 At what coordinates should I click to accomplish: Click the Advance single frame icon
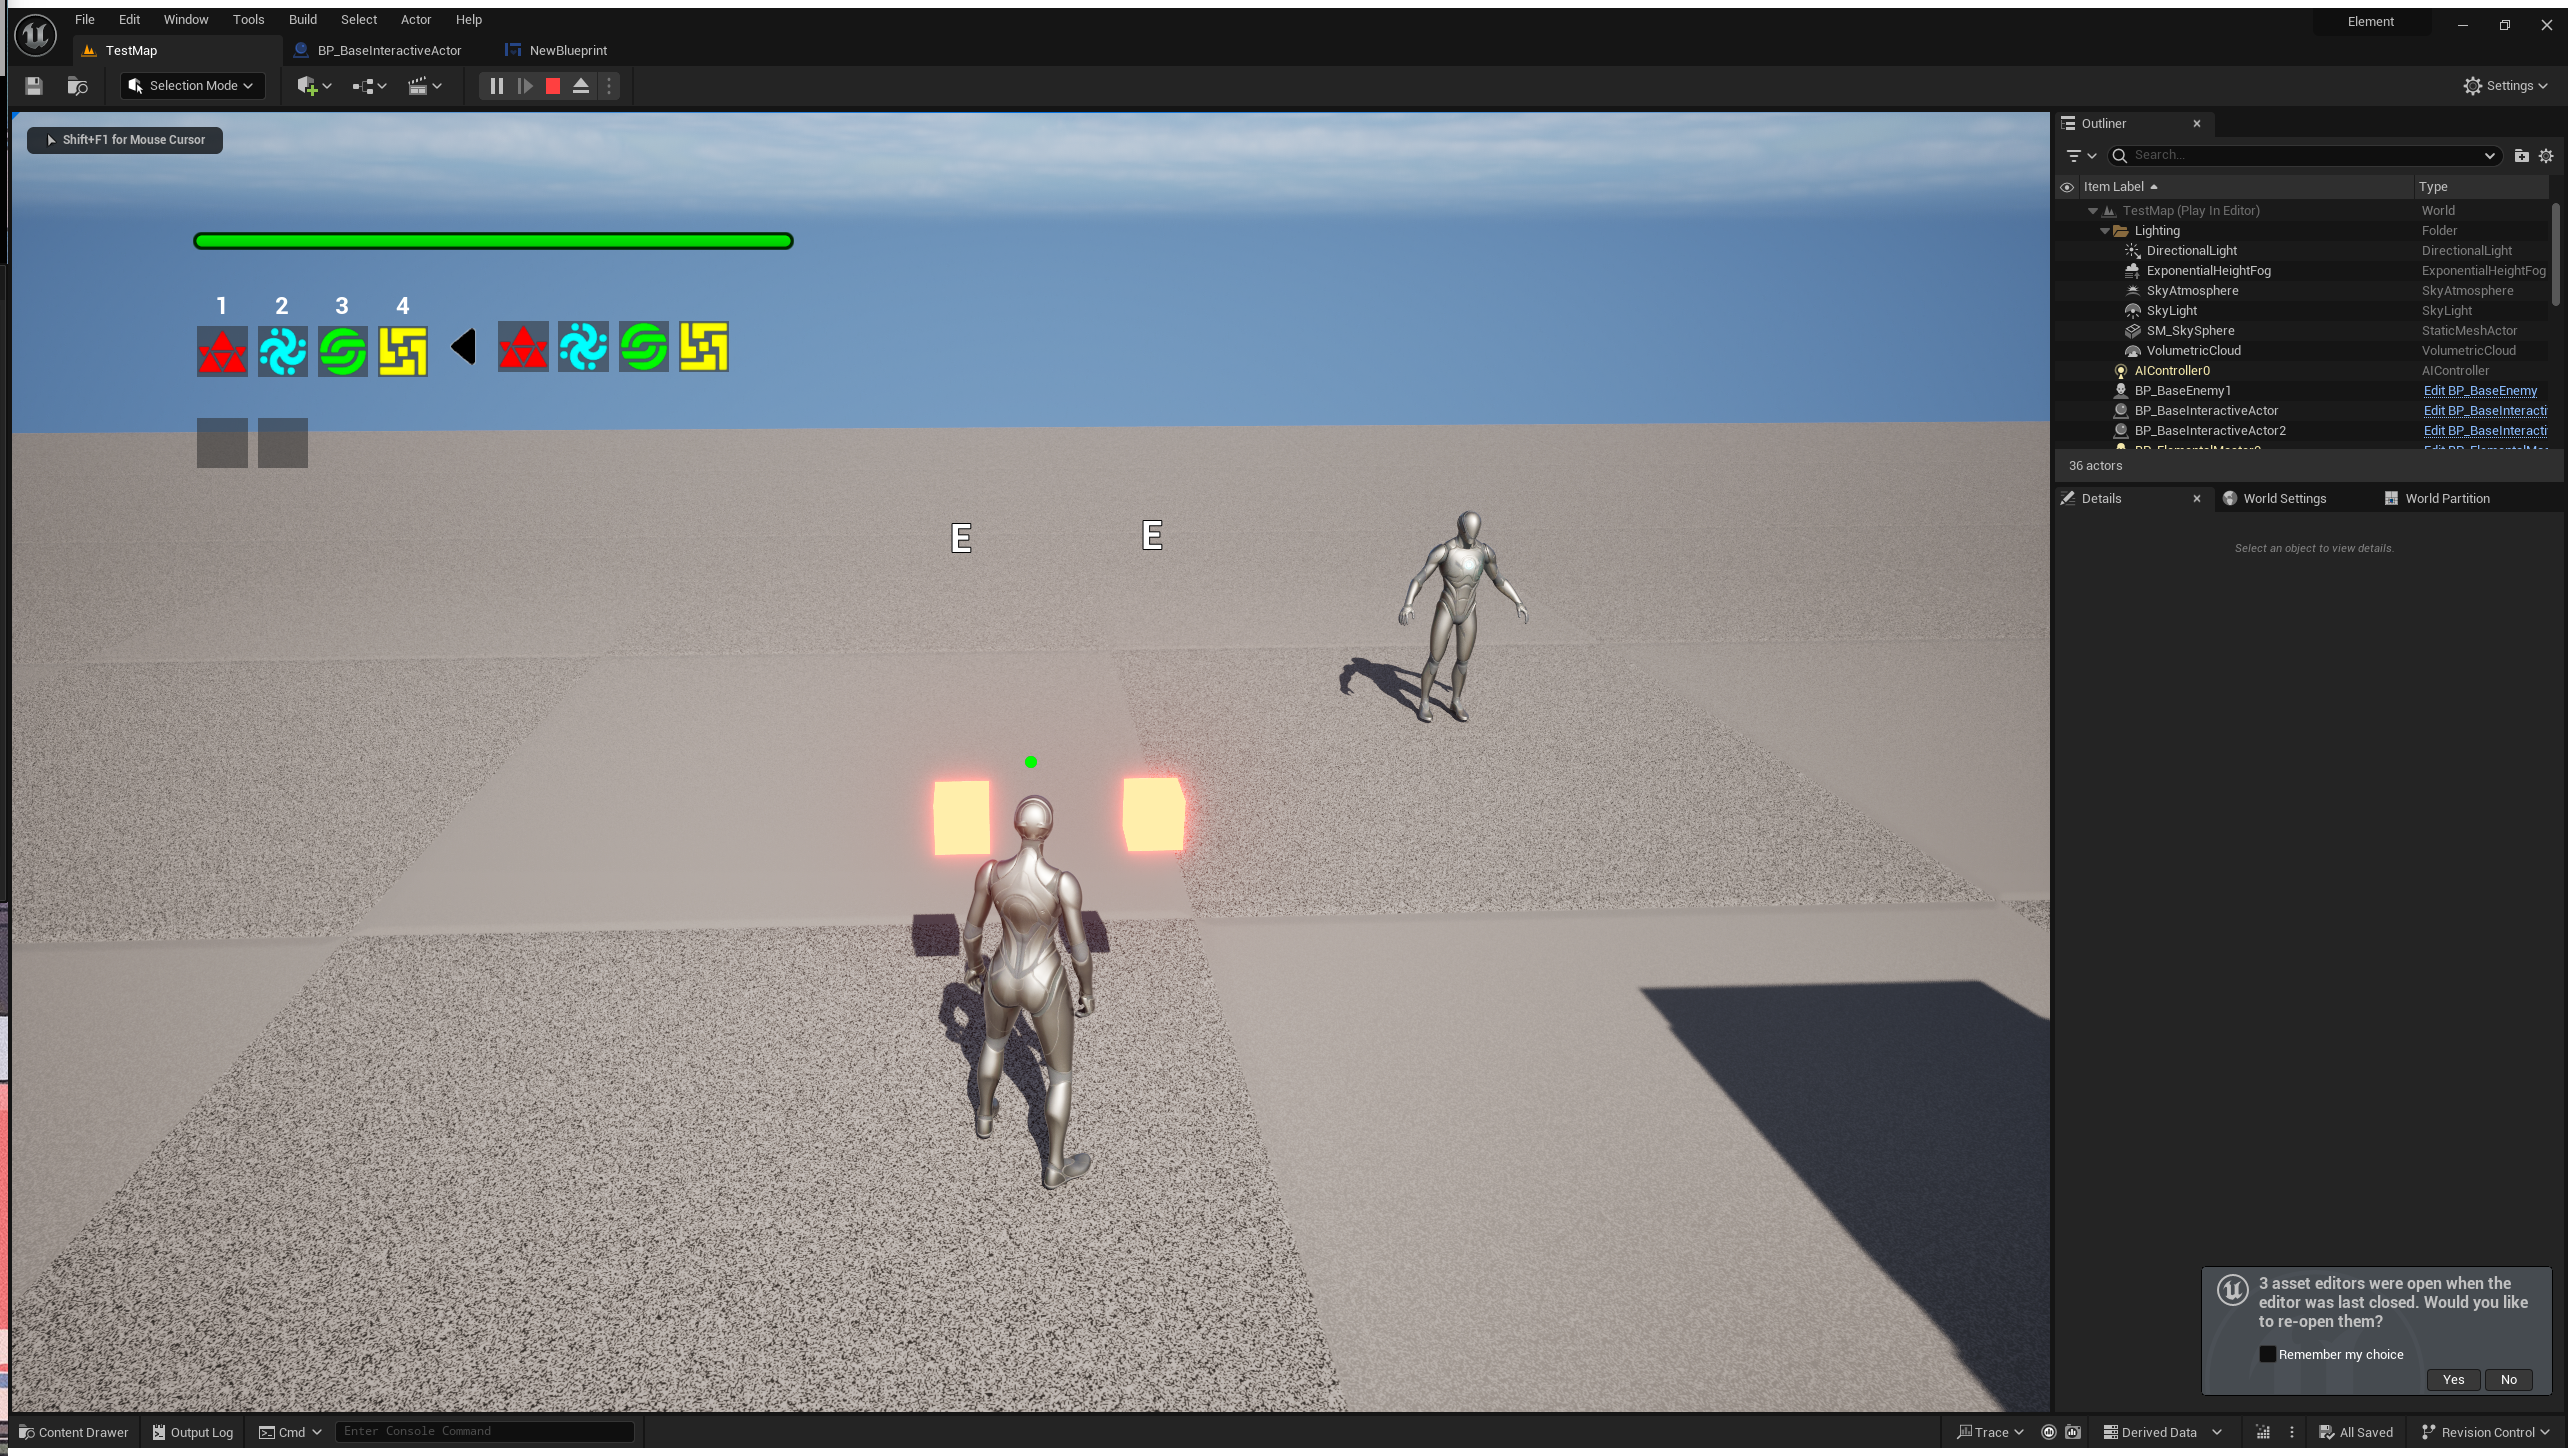524,86
